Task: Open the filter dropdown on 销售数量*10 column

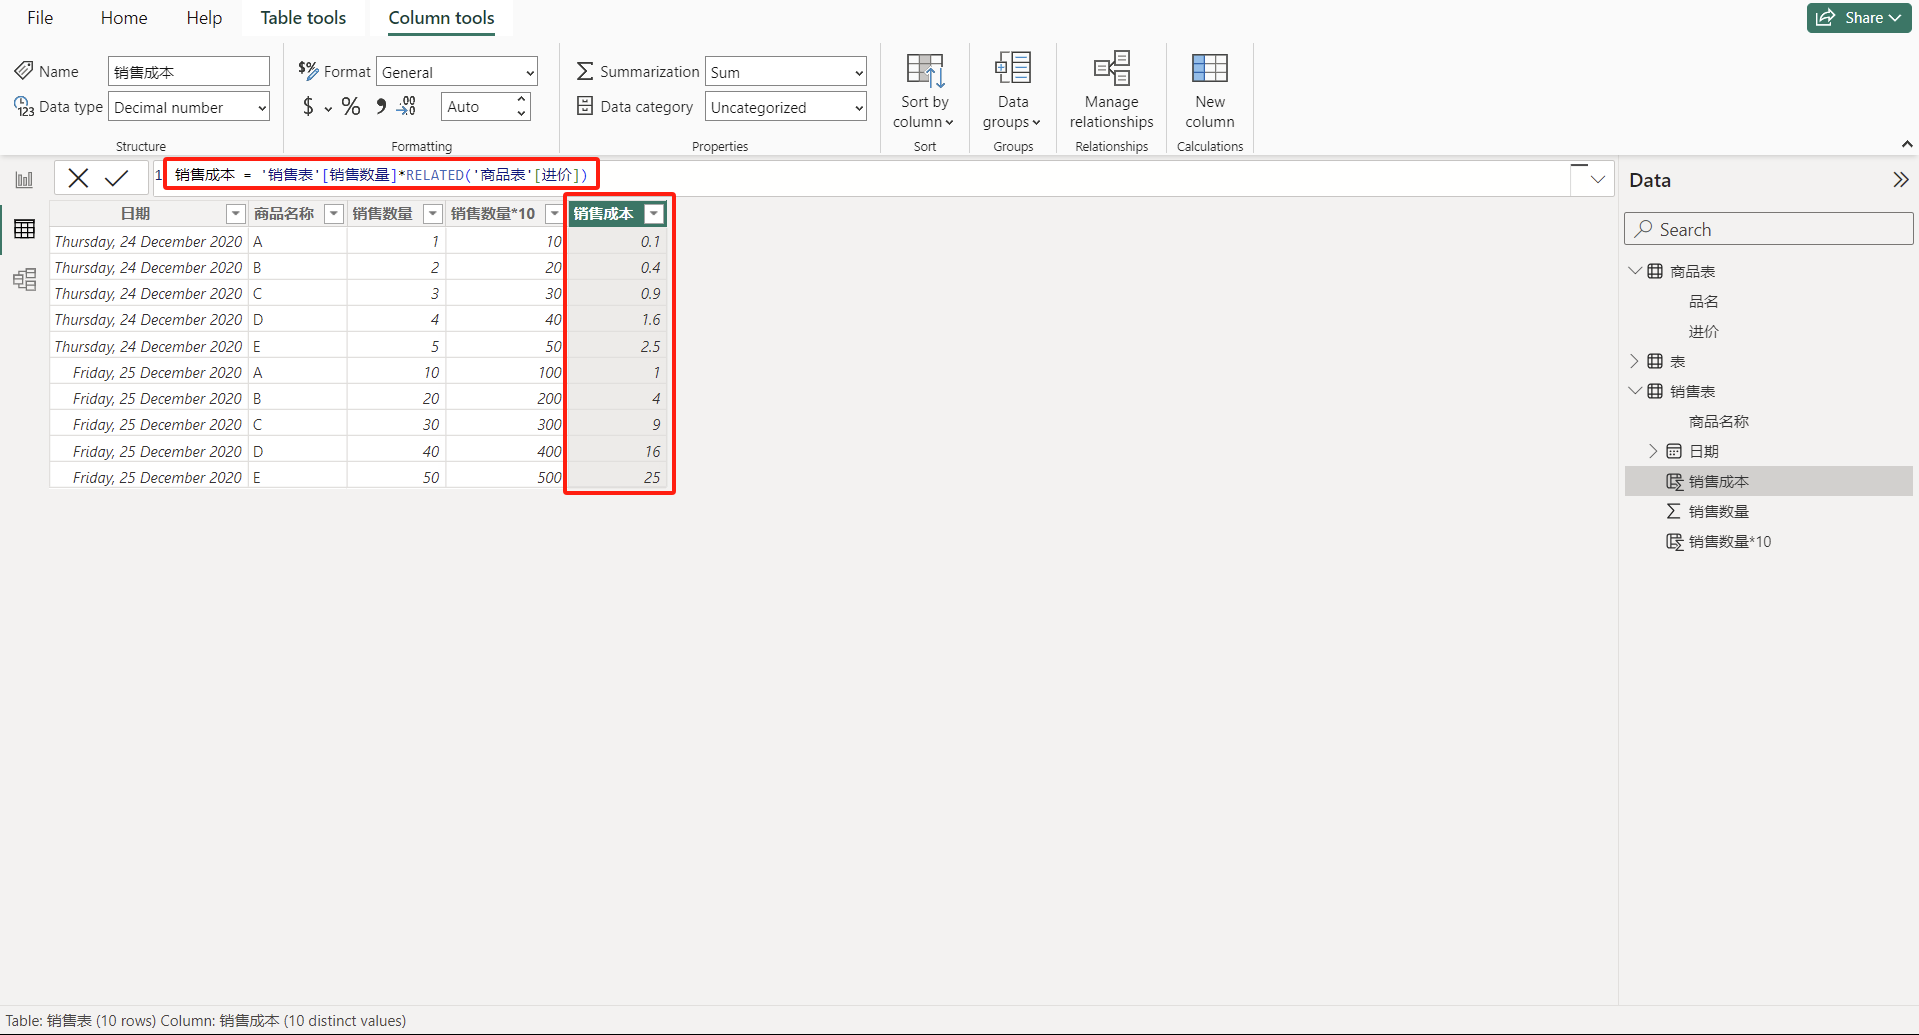Action: (x=554, y=213)
